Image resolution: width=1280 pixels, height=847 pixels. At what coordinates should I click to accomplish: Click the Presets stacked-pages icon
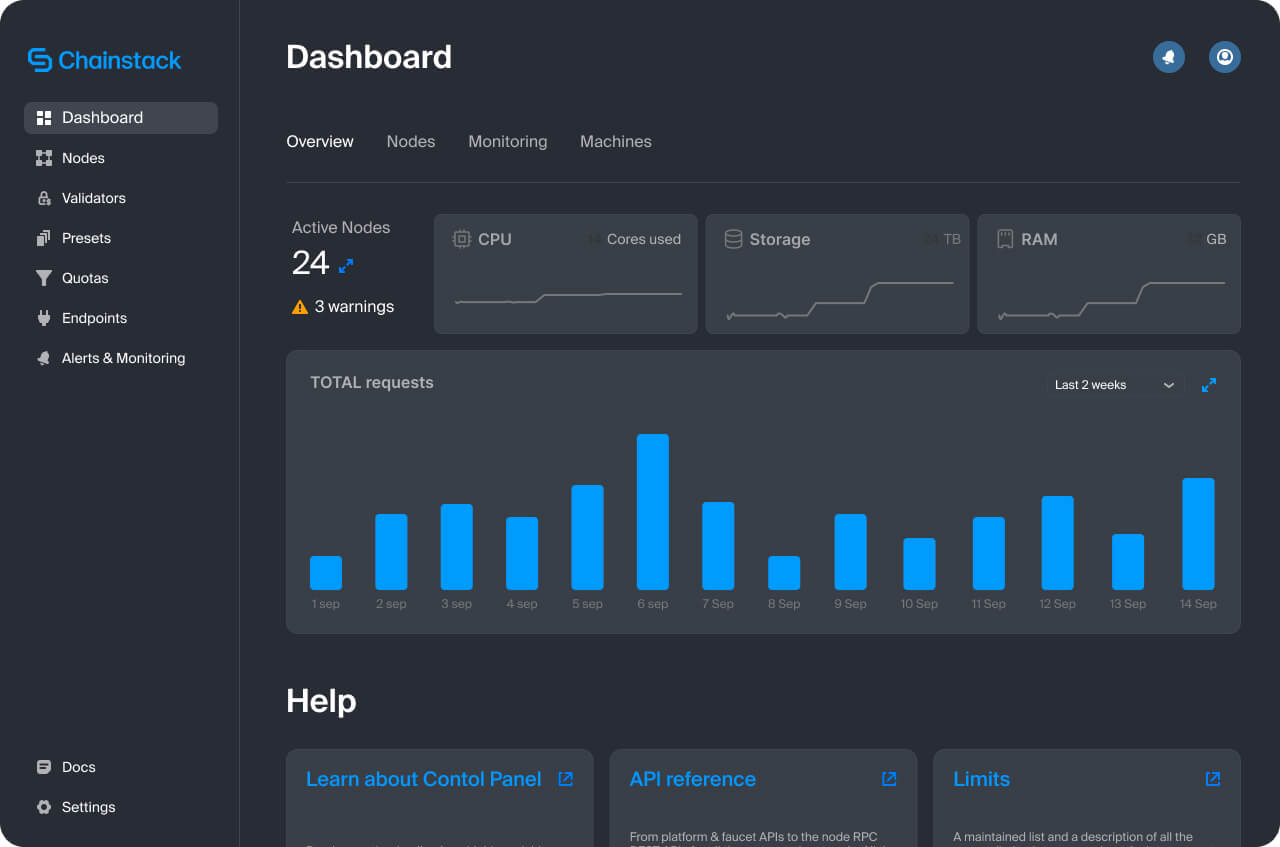pyautogui.click(x=44, y=238)
